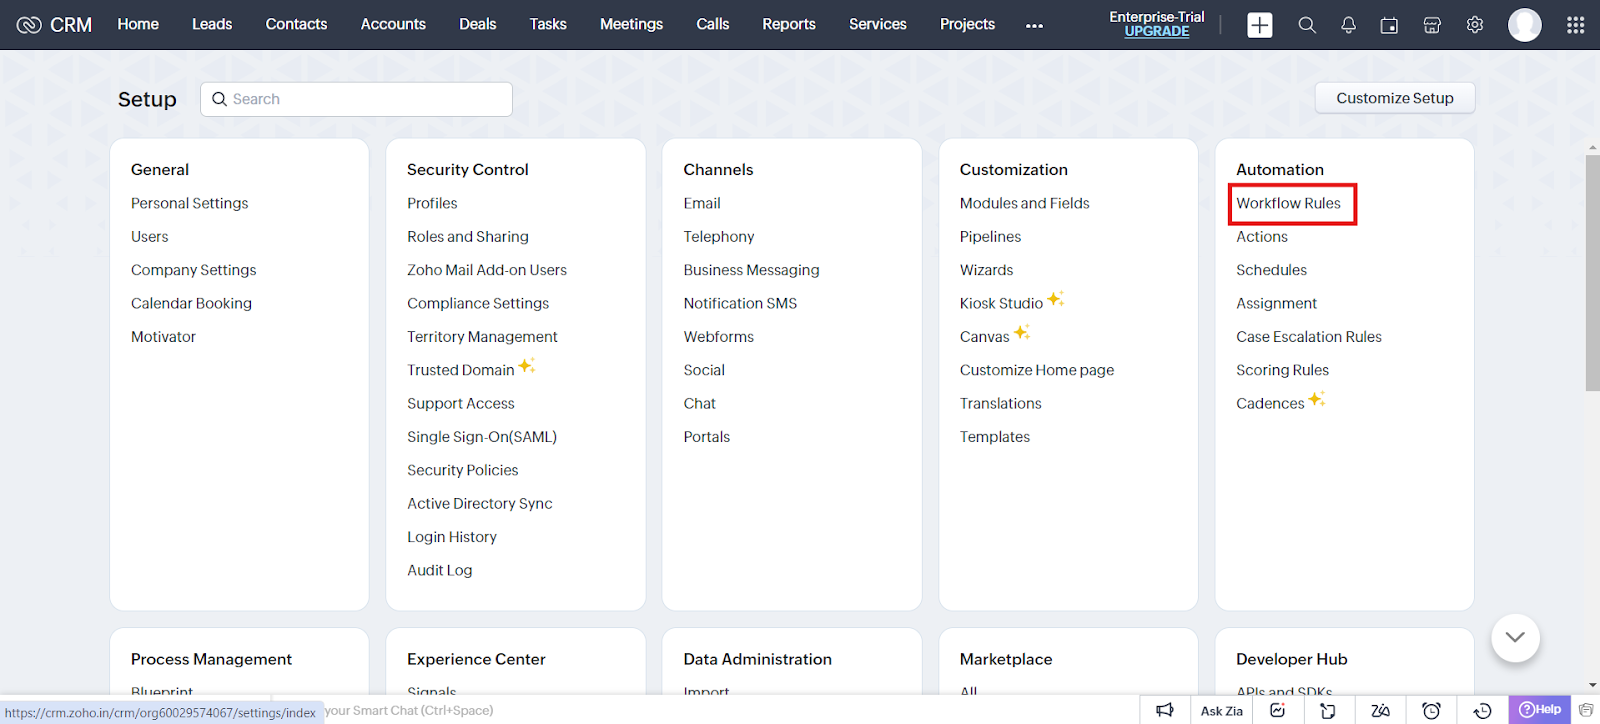Focus the Setup search field

pos(356,99)
